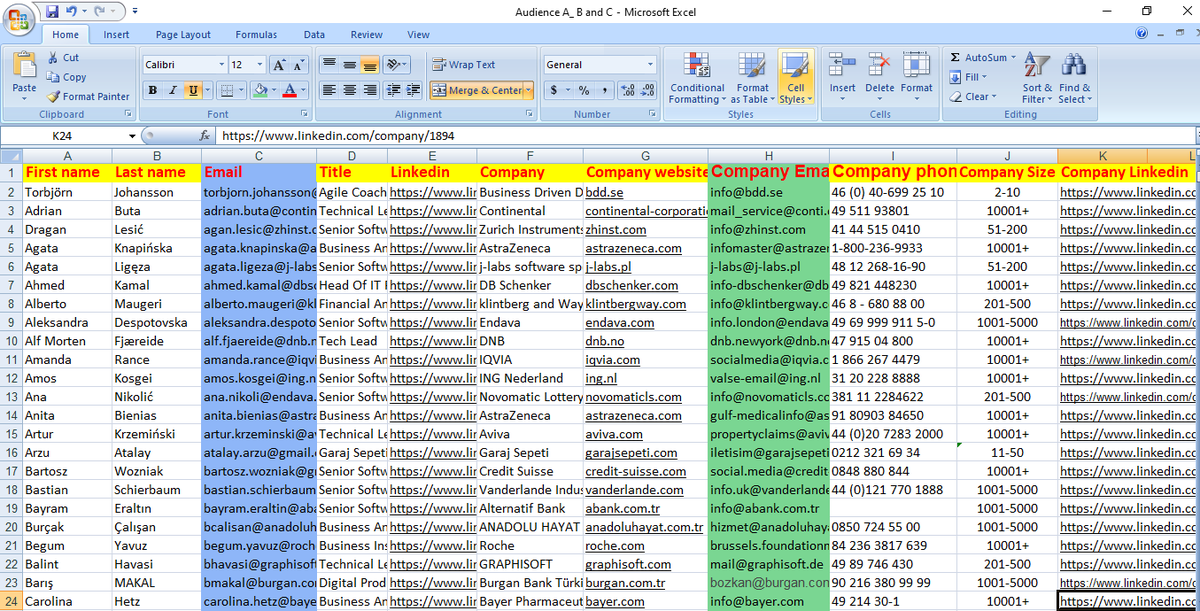Viewport: 1200px width, 611px height.
Task: Toggle Align Text Left
Action: 329,90
